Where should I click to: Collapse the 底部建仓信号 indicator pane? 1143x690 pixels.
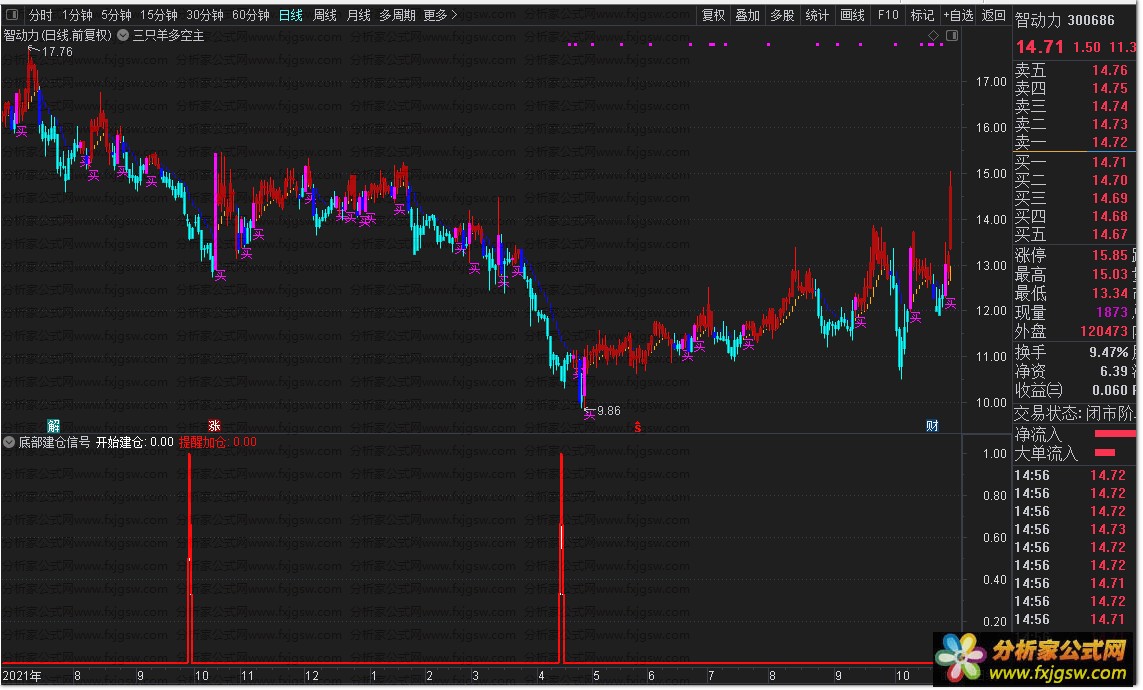point(9,442)
